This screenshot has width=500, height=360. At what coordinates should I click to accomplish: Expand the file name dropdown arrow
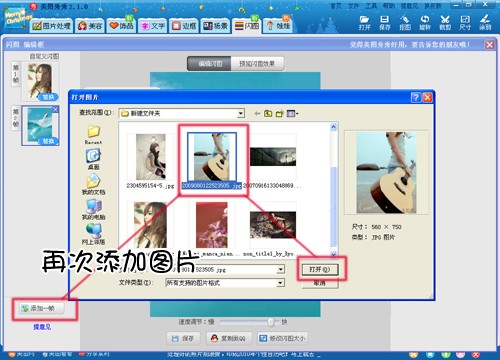point(281,269)
